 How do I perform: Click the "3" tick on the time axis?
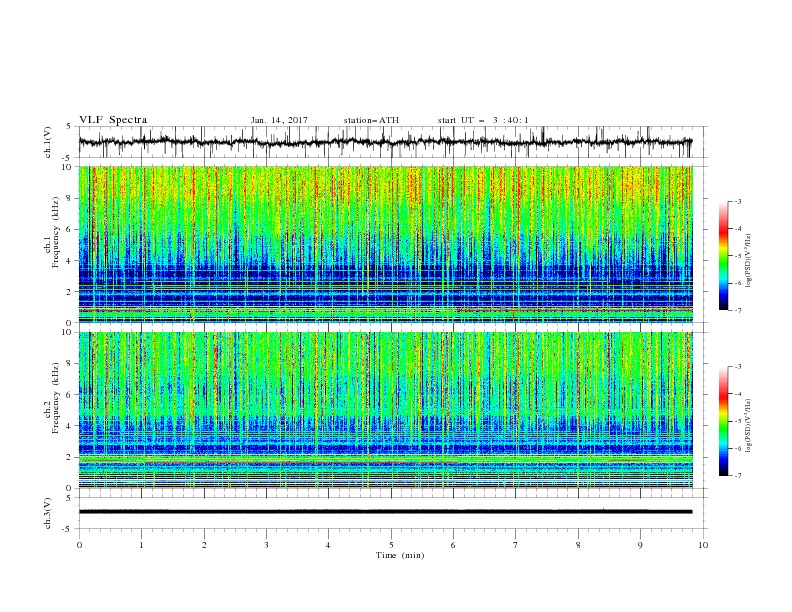pyautogui.click(x=266, y=545)
